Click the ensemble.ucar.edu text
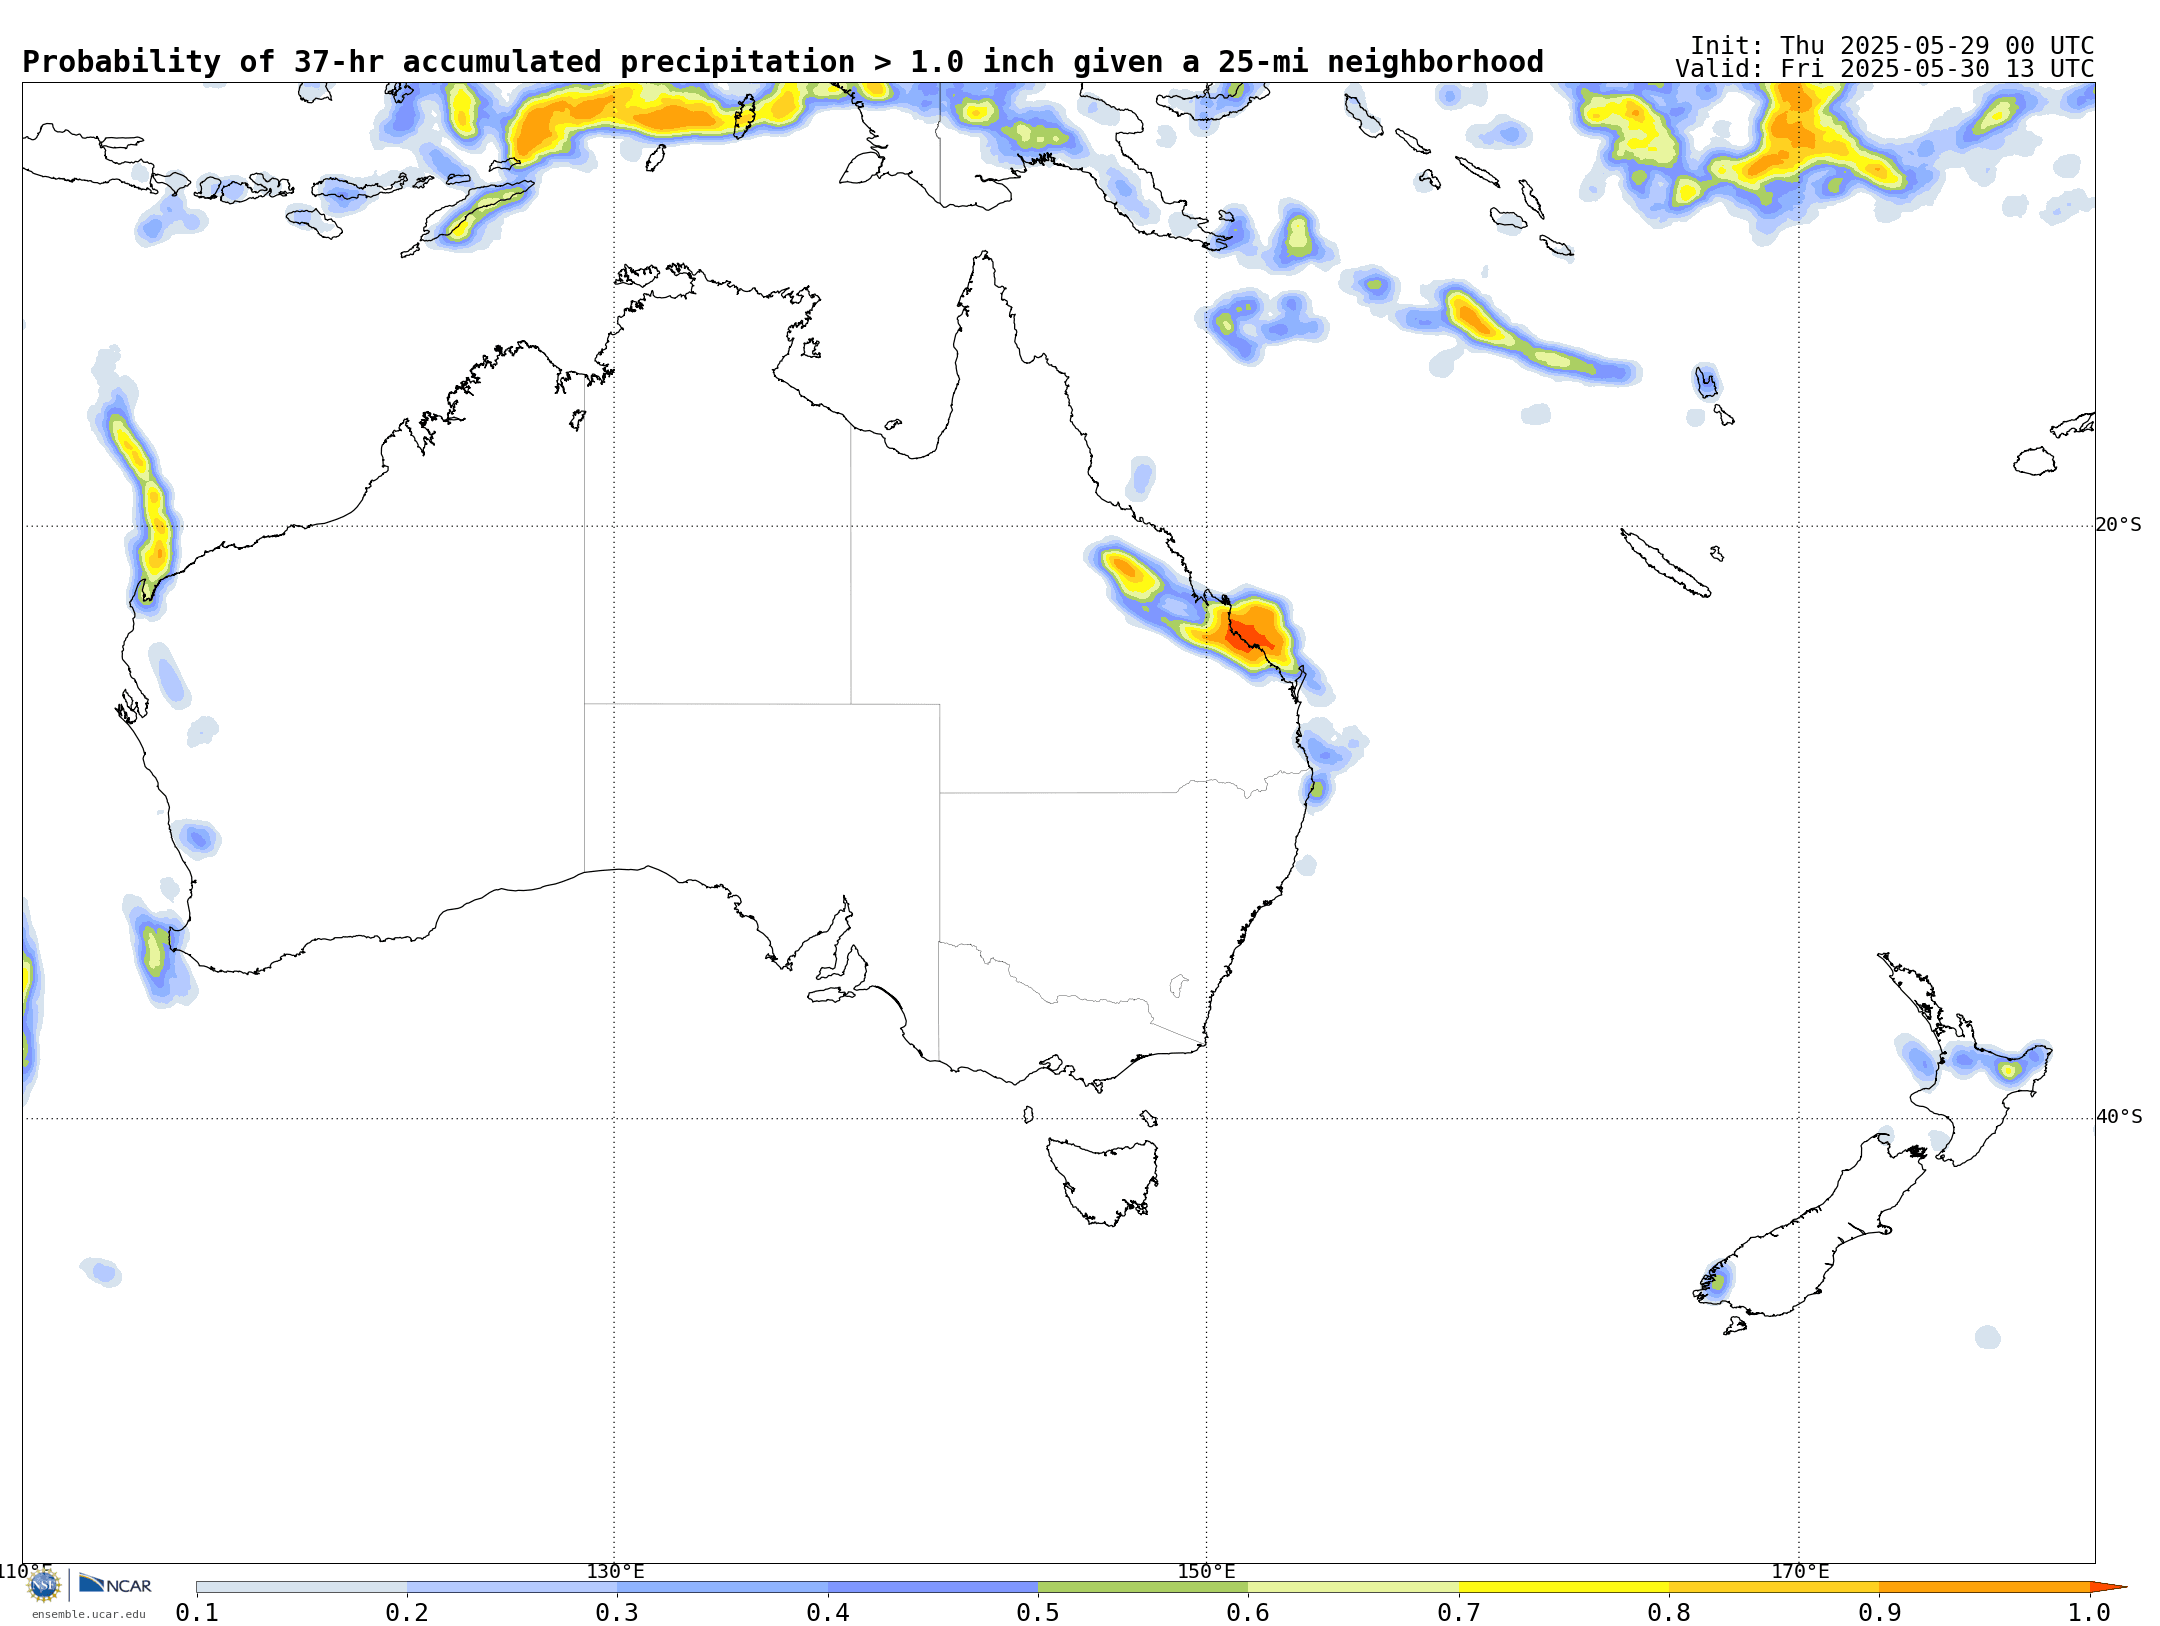Image resolution: width=2160 pixels, height=1626 pixels. [88, 1614]
